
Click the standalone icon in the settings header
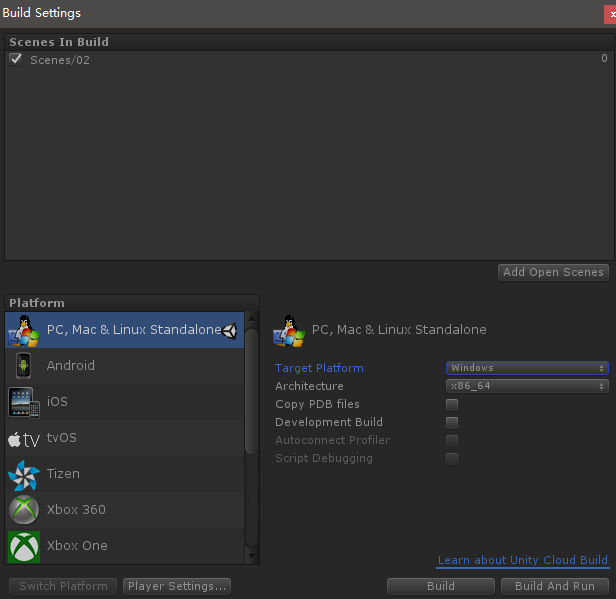289,331
